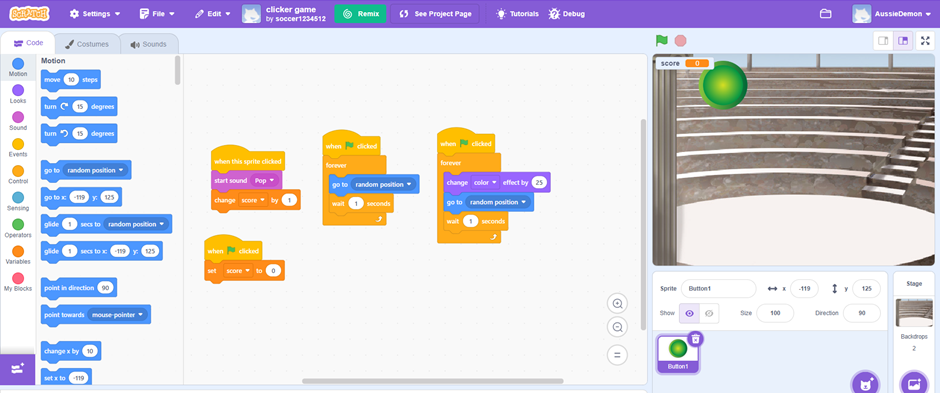Open Tutorials
Image resolution: width=940 pixels, height=393 pixels.
517,14
